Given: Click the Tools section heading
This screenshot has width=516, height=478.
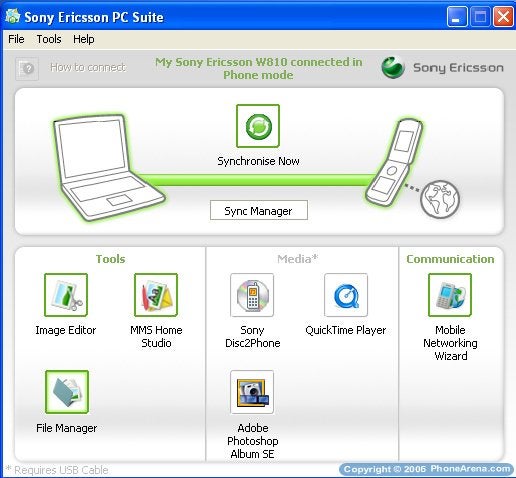Looking at the screenshot, I should (x=110, y=259).
